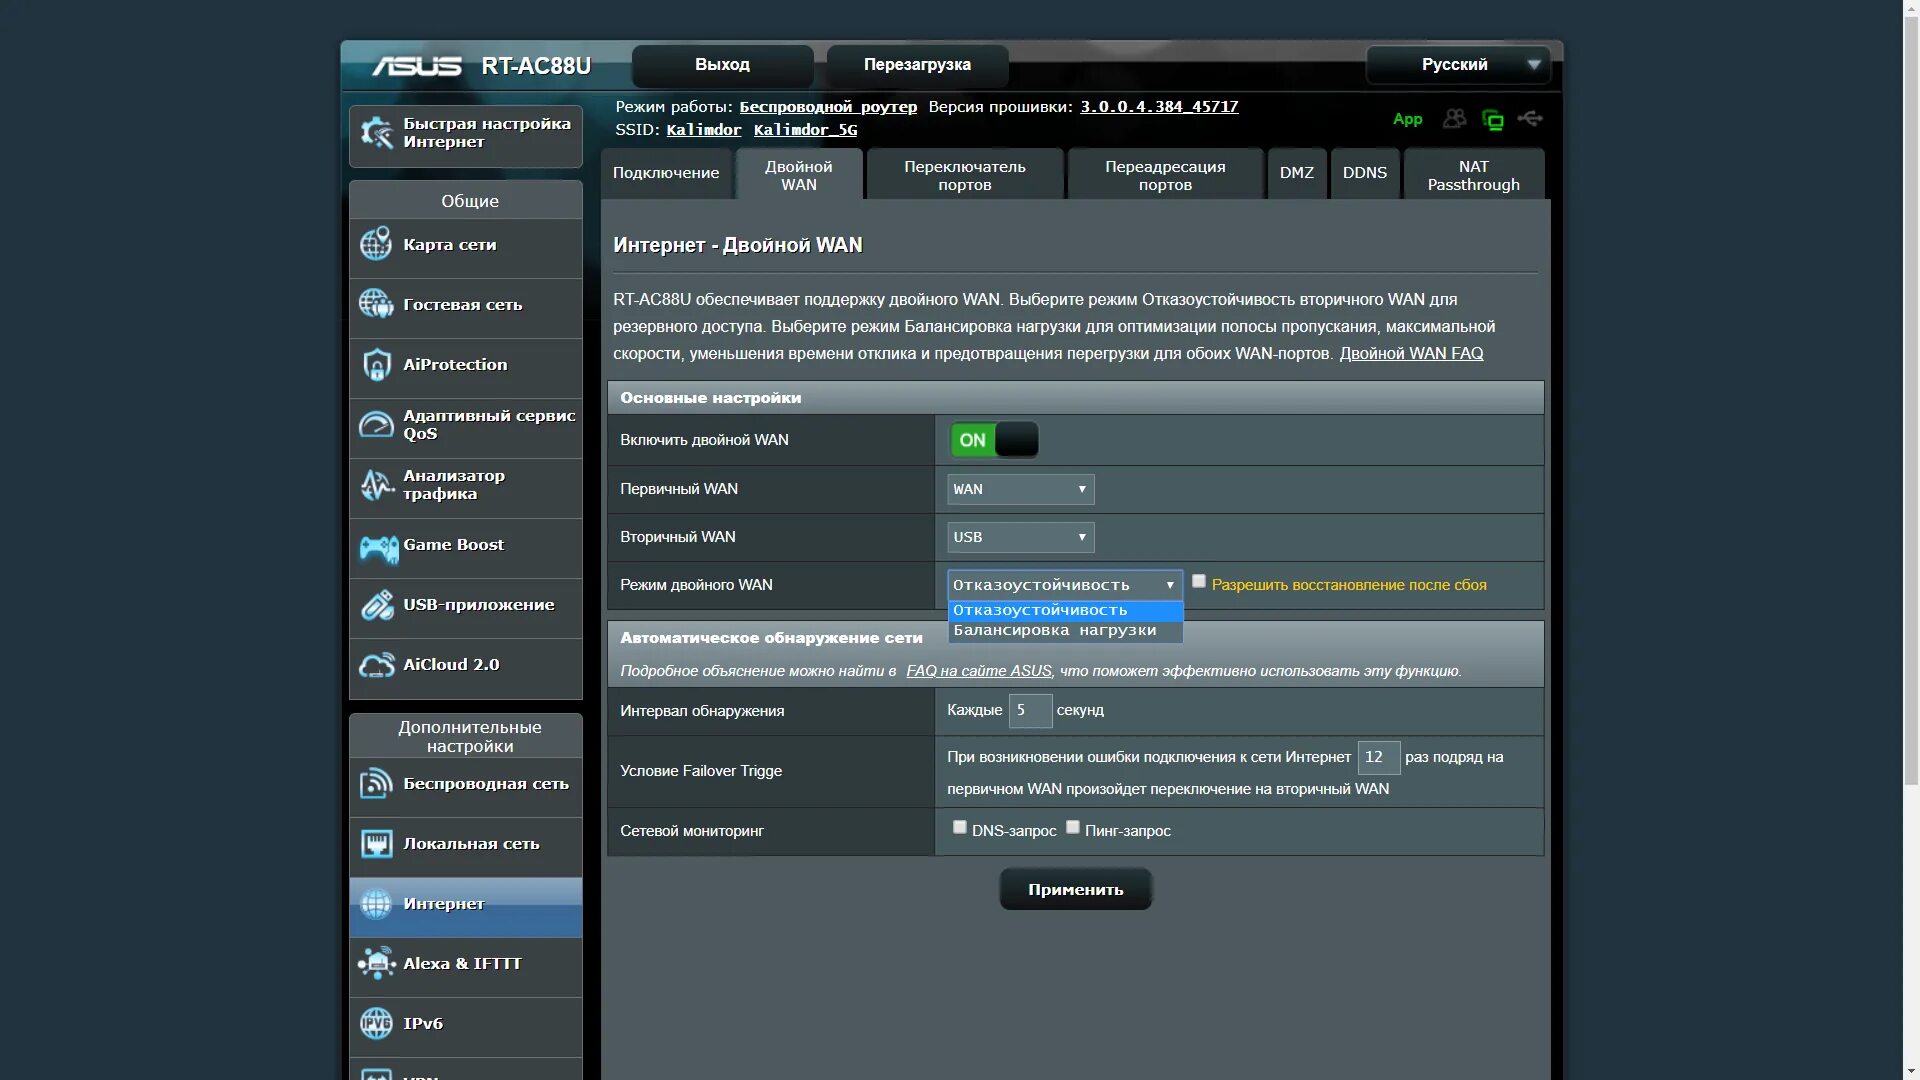Switch to the Переадресация портов tab

click(x=1165, y=175)
